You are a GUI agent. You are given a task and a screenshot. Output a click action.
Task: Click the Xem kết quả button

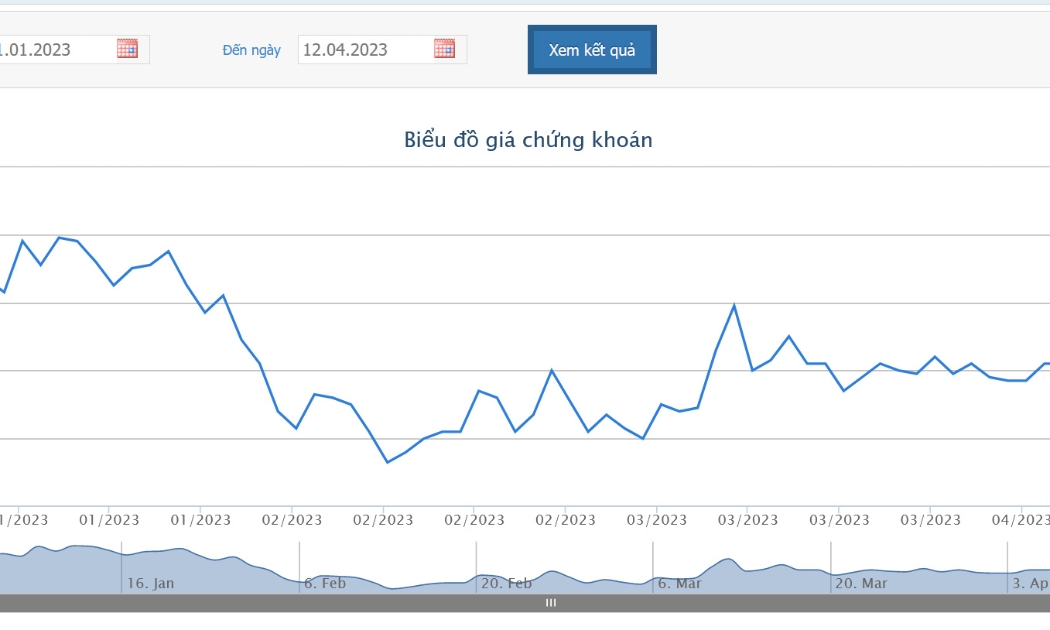(592, 50)
